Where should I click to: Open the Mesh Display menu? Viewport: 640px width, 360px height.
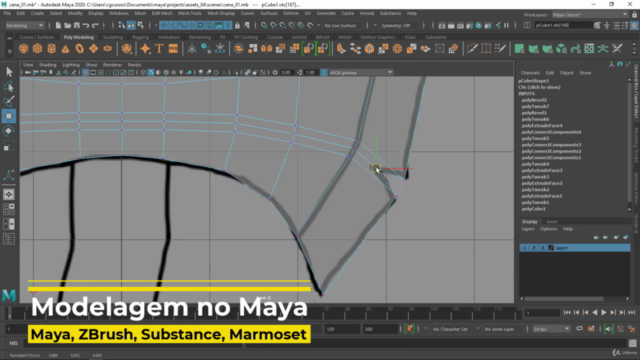click(x=221, y=13)
